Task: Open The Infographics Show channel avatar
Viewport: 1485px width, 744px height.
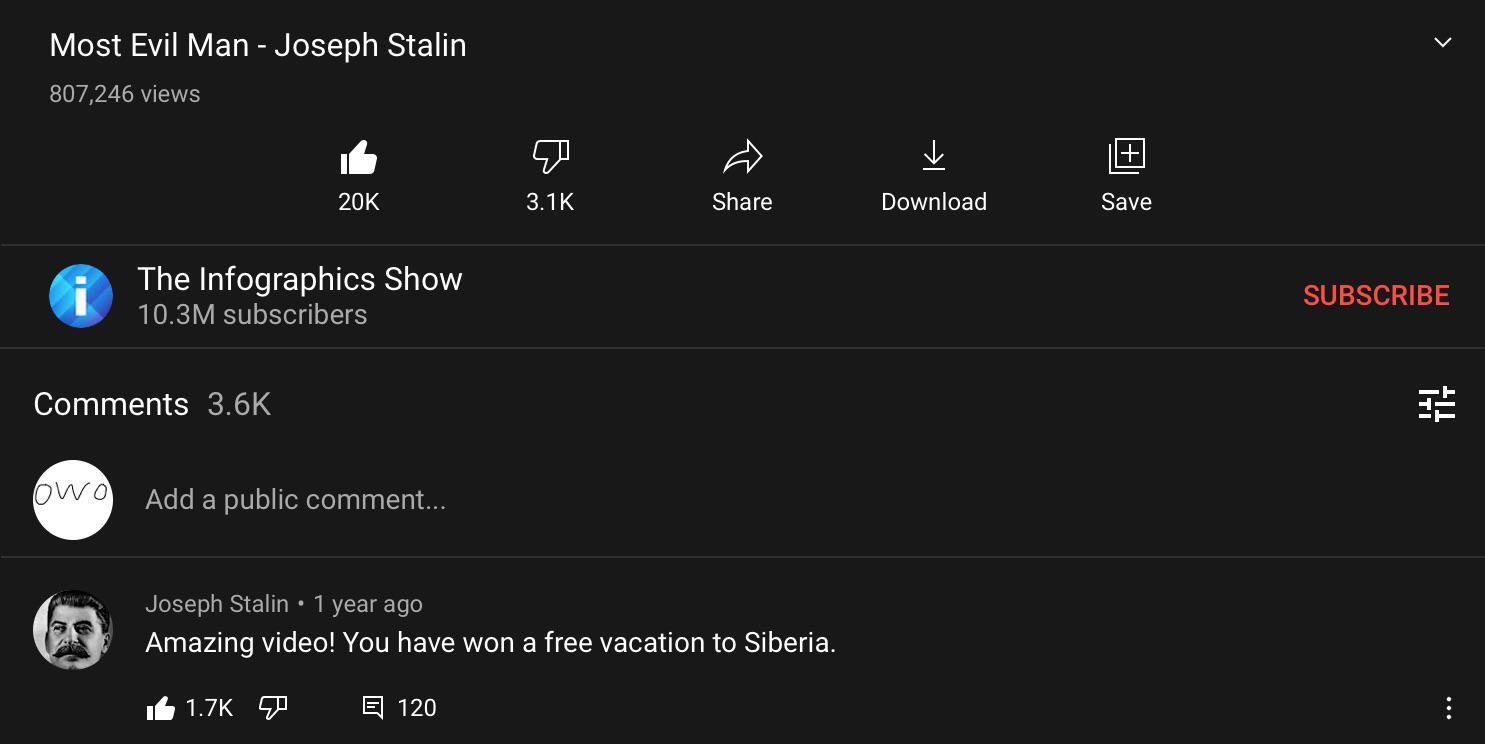Action: pos(81,296)
